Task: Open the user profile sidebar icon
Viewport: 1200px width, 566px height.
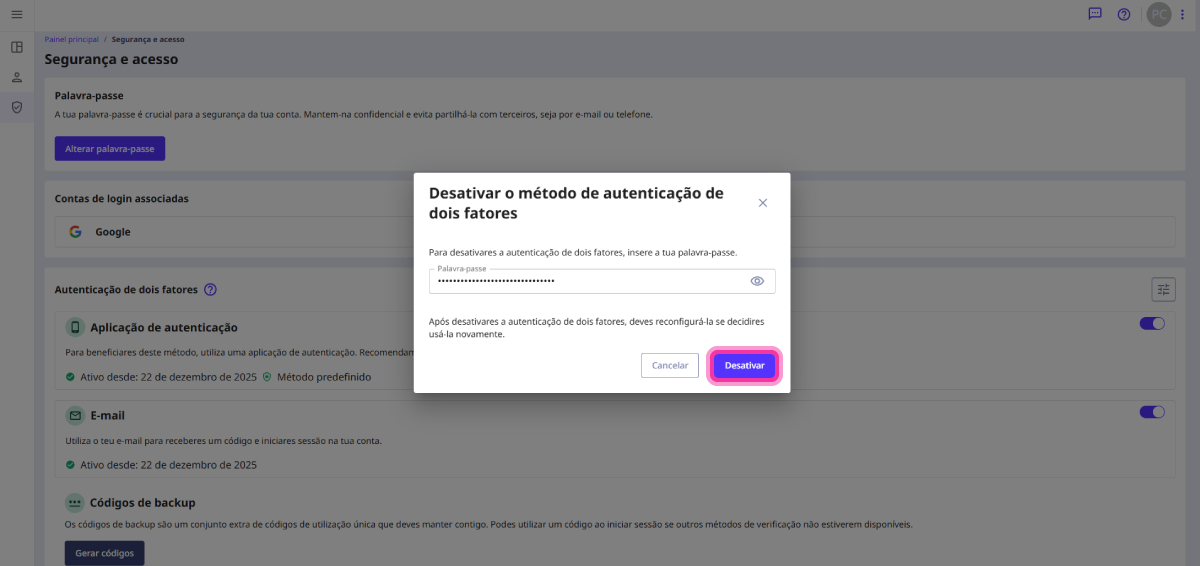Action: (16, 77)
